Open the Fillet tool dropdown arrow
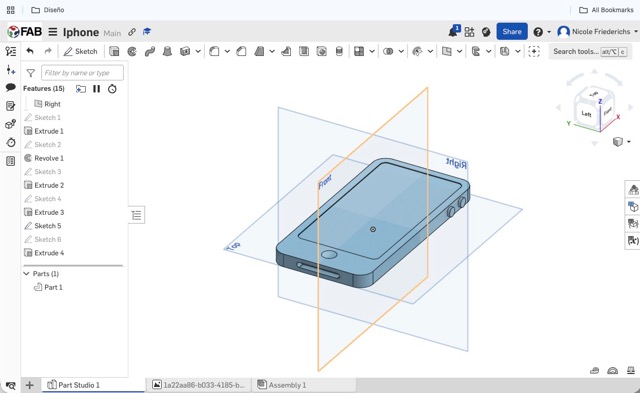The width and height of the screenshot is (640, 393). coord(227,51)
